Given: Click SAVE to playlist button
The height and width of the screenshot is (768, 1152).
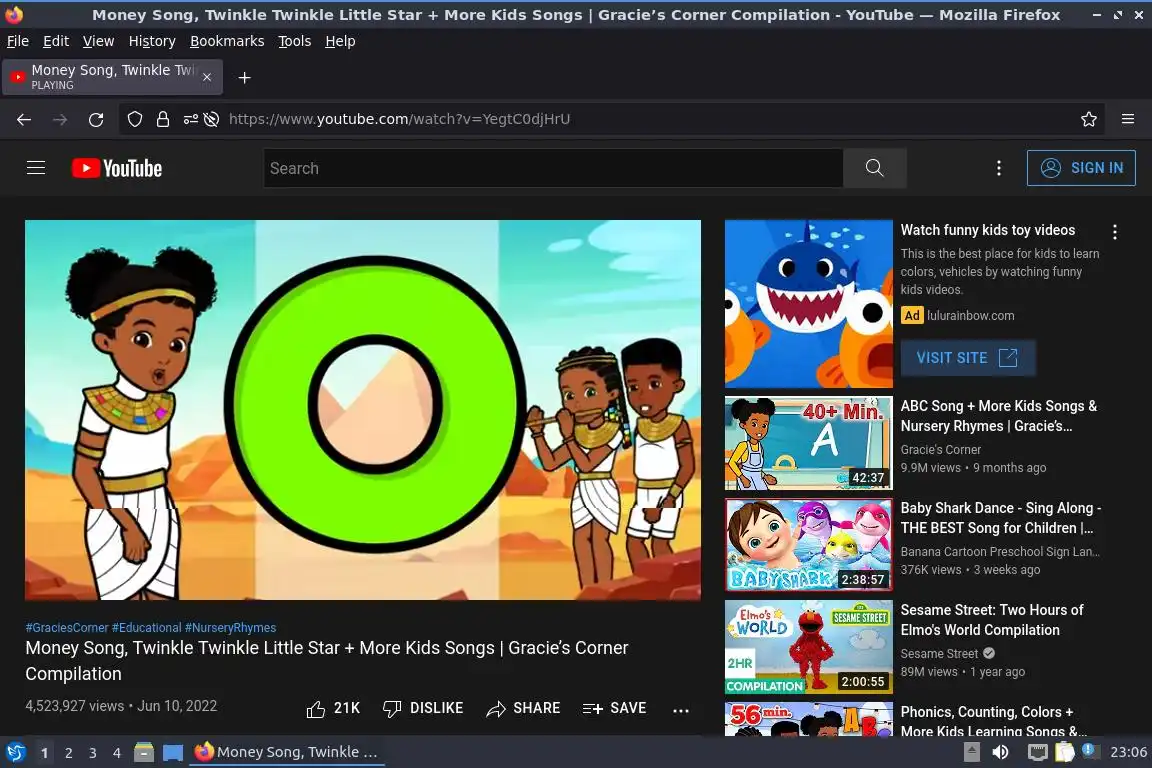Looking at the screenshot, I should tap(614, 708).
